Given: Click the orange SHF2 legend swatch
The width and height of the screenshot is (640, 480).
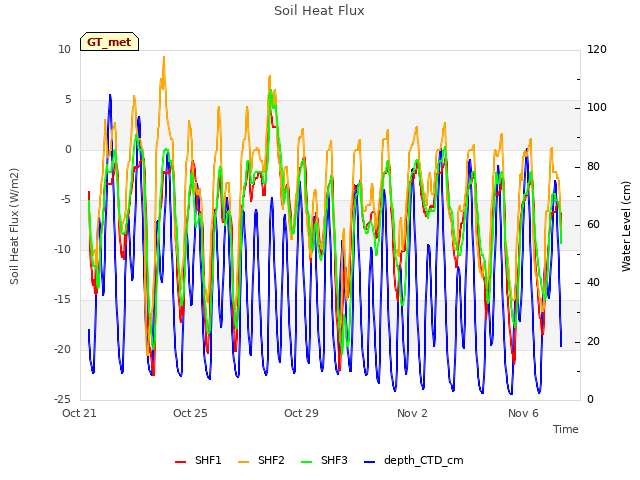Looking at the screenshot, I should point(243,462).
